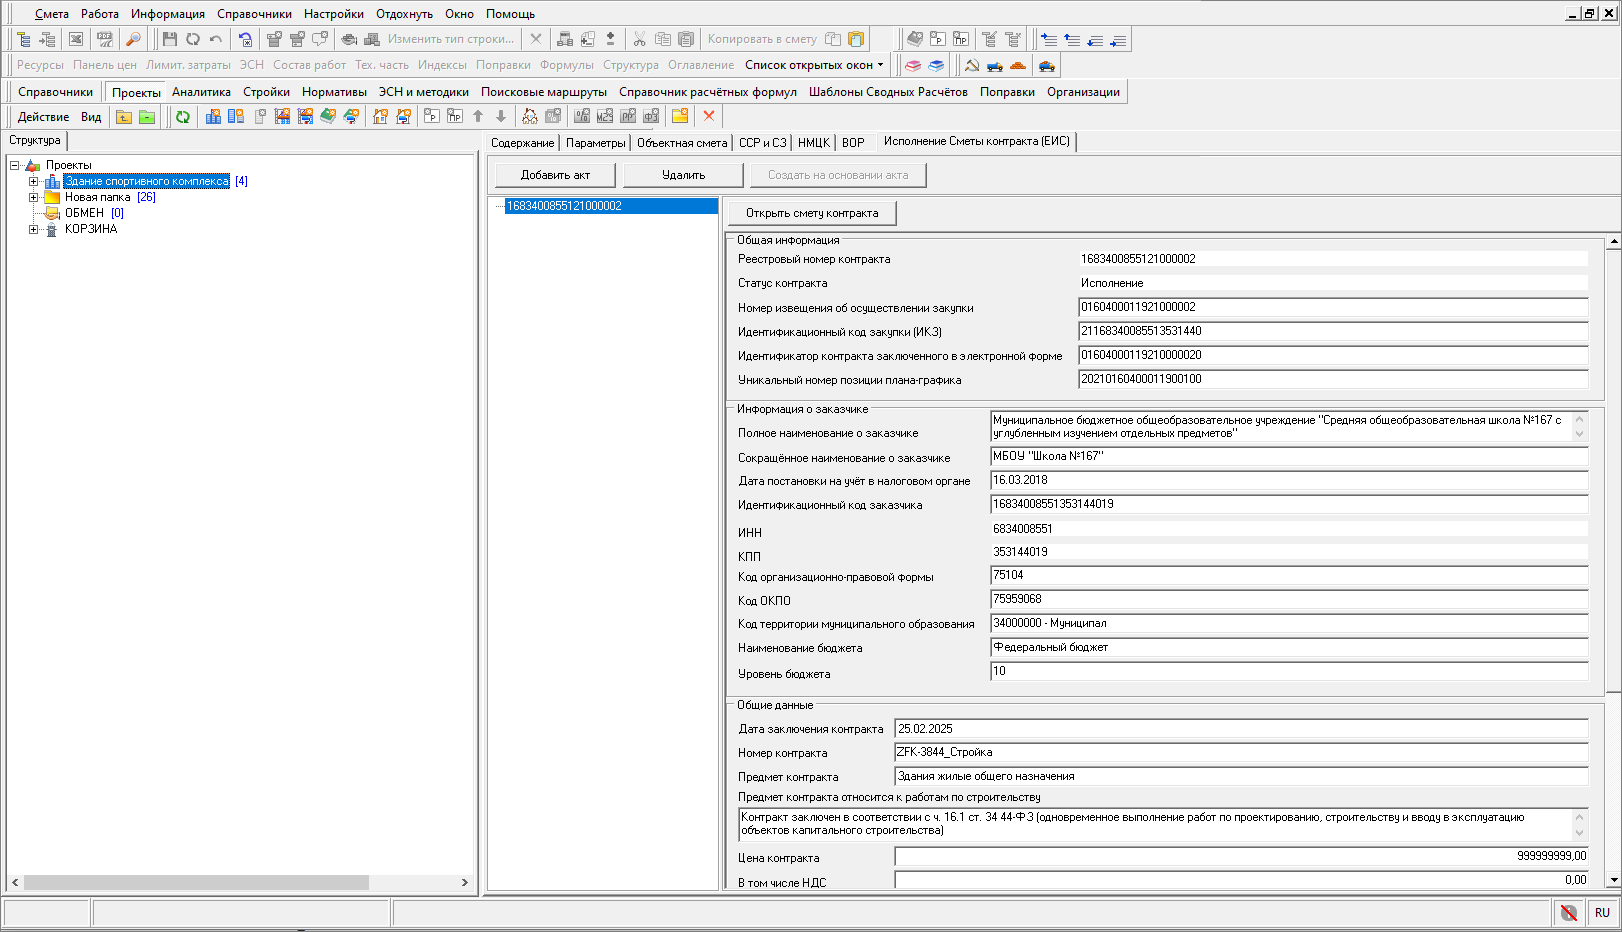The image size is (1622, 932).
Task: Collapse the 'Проекты' root tree node
Action: (x=15, y=166)
